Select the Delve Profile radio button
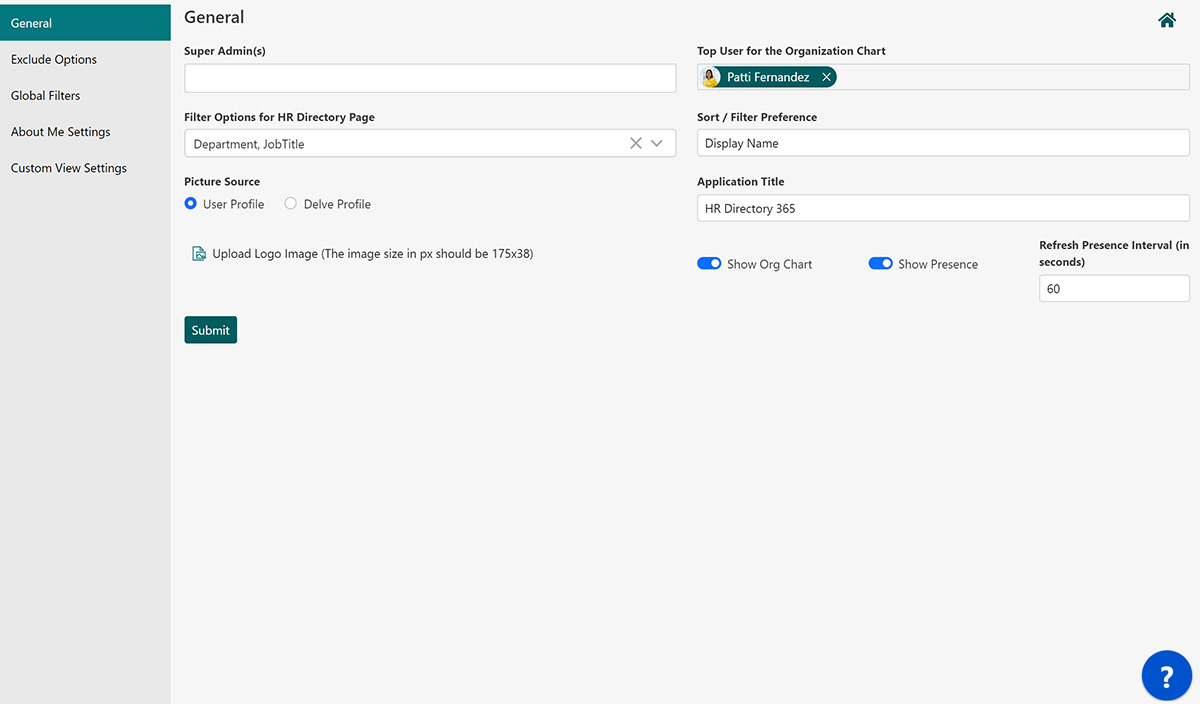The image size is (1200, 704). 291,204
